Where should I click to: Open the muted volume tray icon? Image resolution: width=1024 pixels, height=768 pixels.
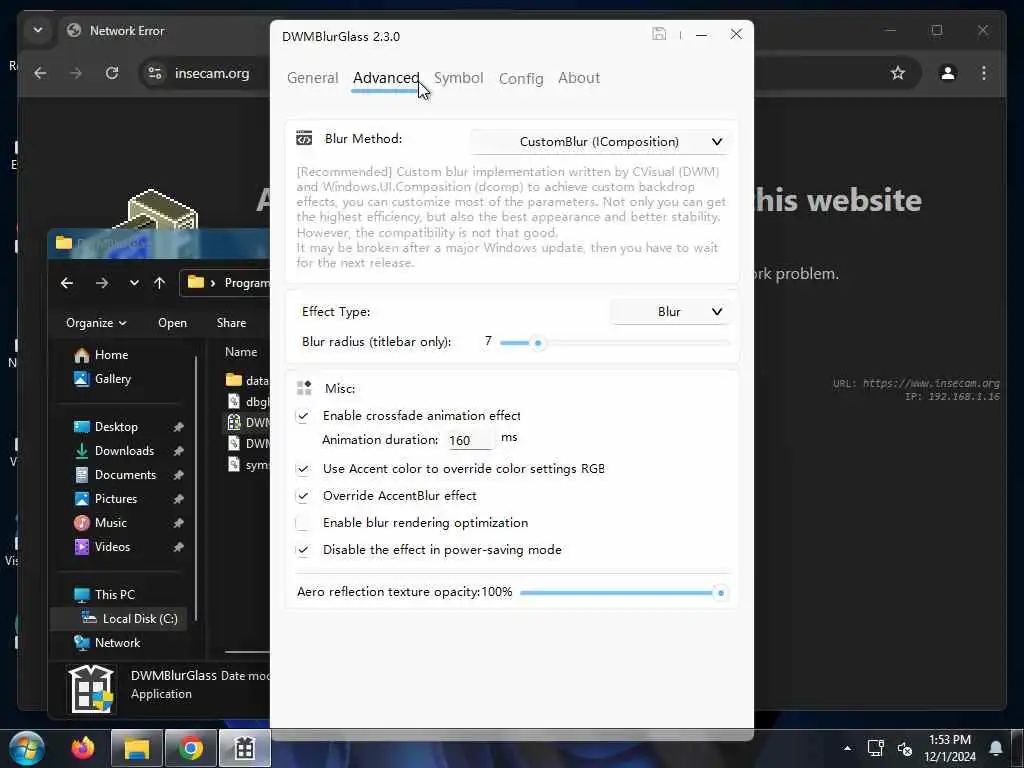pyautogui.click(x=904, y=748)
